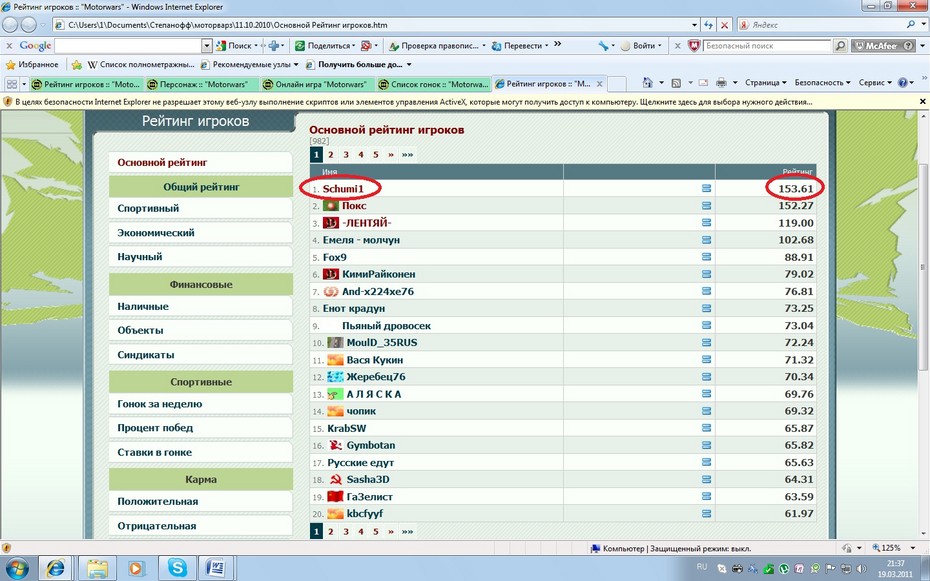Viewport: 930px width, 581px height.
Task: Open Windows Media Player from the taskbar
Action: 137,566
